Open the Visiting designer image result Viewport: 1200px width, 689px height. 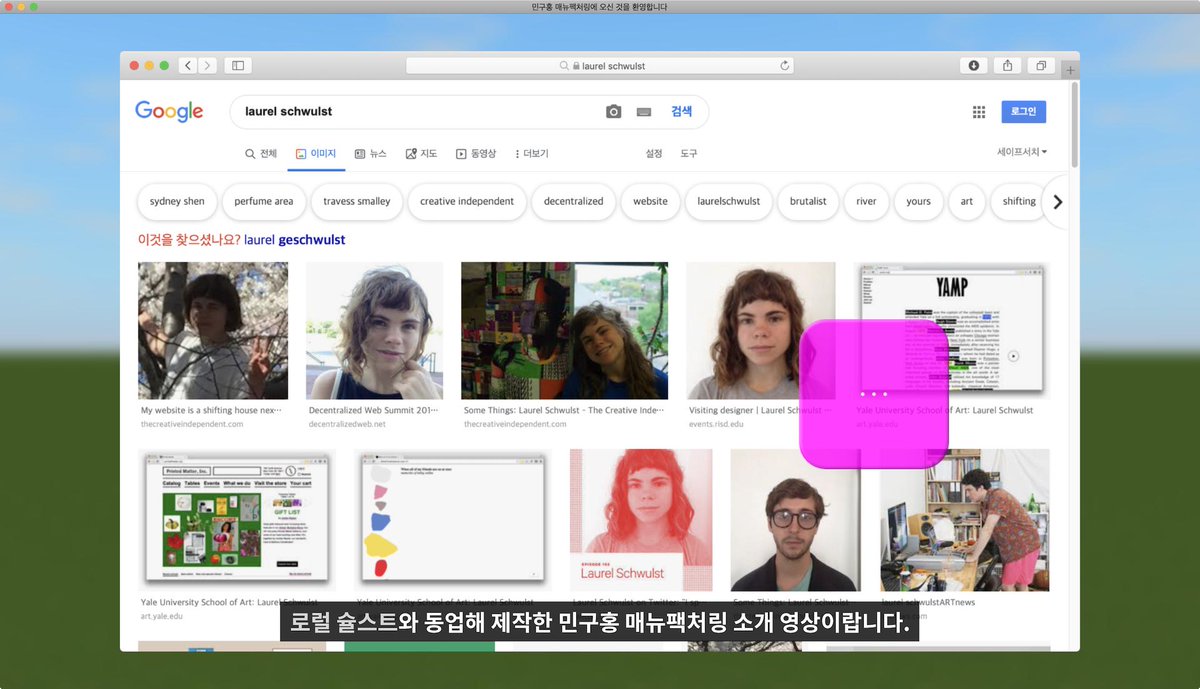point(760,331)
